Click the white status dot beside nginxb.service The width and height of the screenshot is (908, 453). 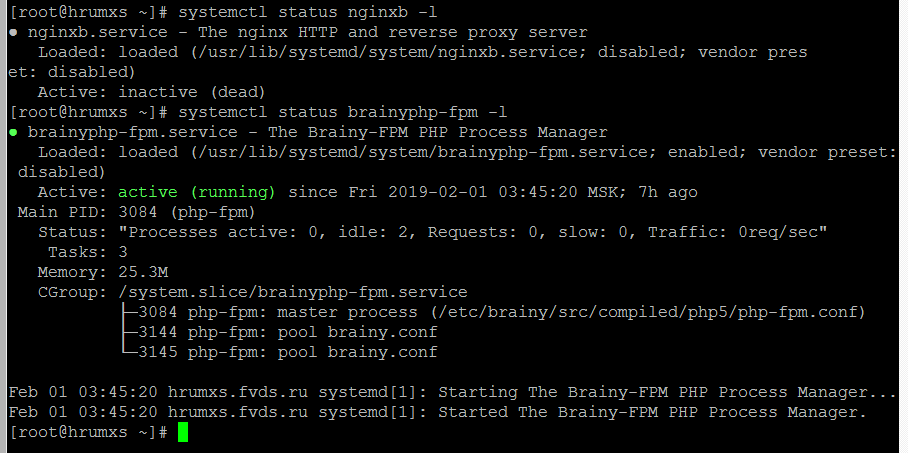[12, 32]
